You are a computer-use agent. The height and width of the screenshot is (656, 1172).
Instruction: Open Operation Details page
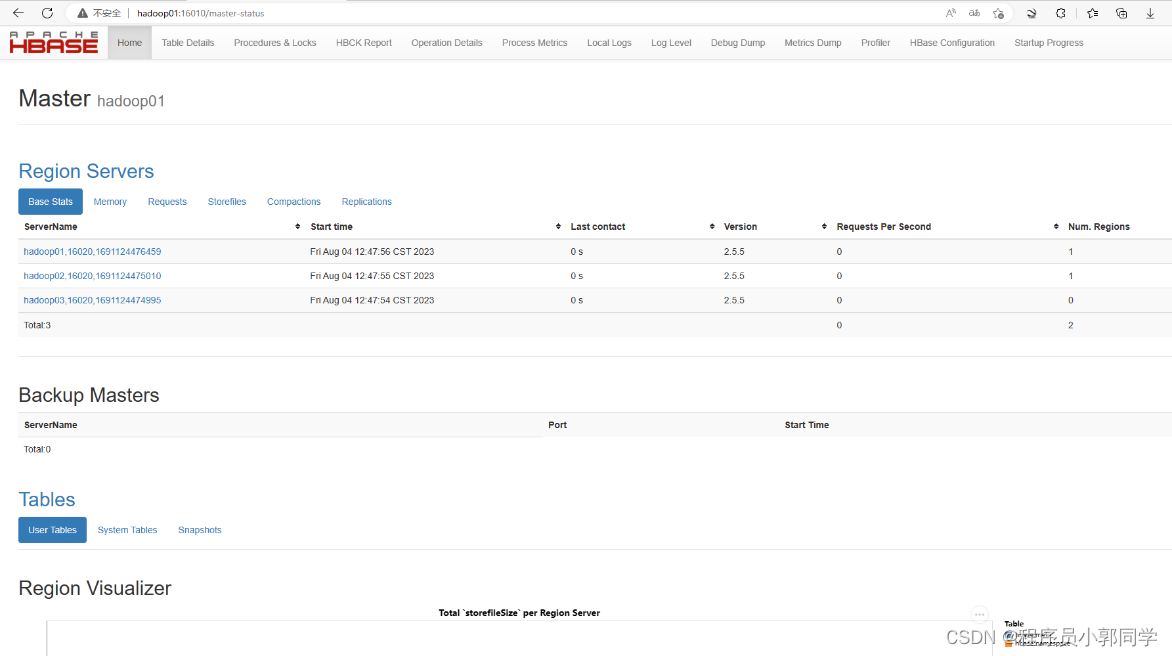pos(447,43)
